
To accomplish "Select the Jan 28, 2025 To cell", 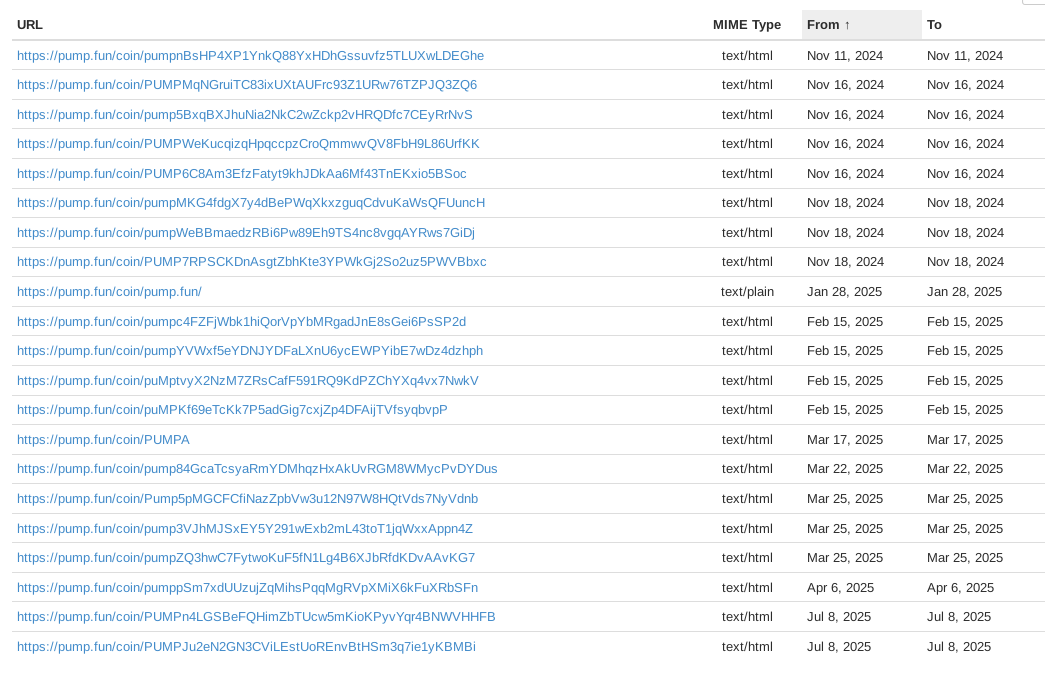I will pos(964,292).
